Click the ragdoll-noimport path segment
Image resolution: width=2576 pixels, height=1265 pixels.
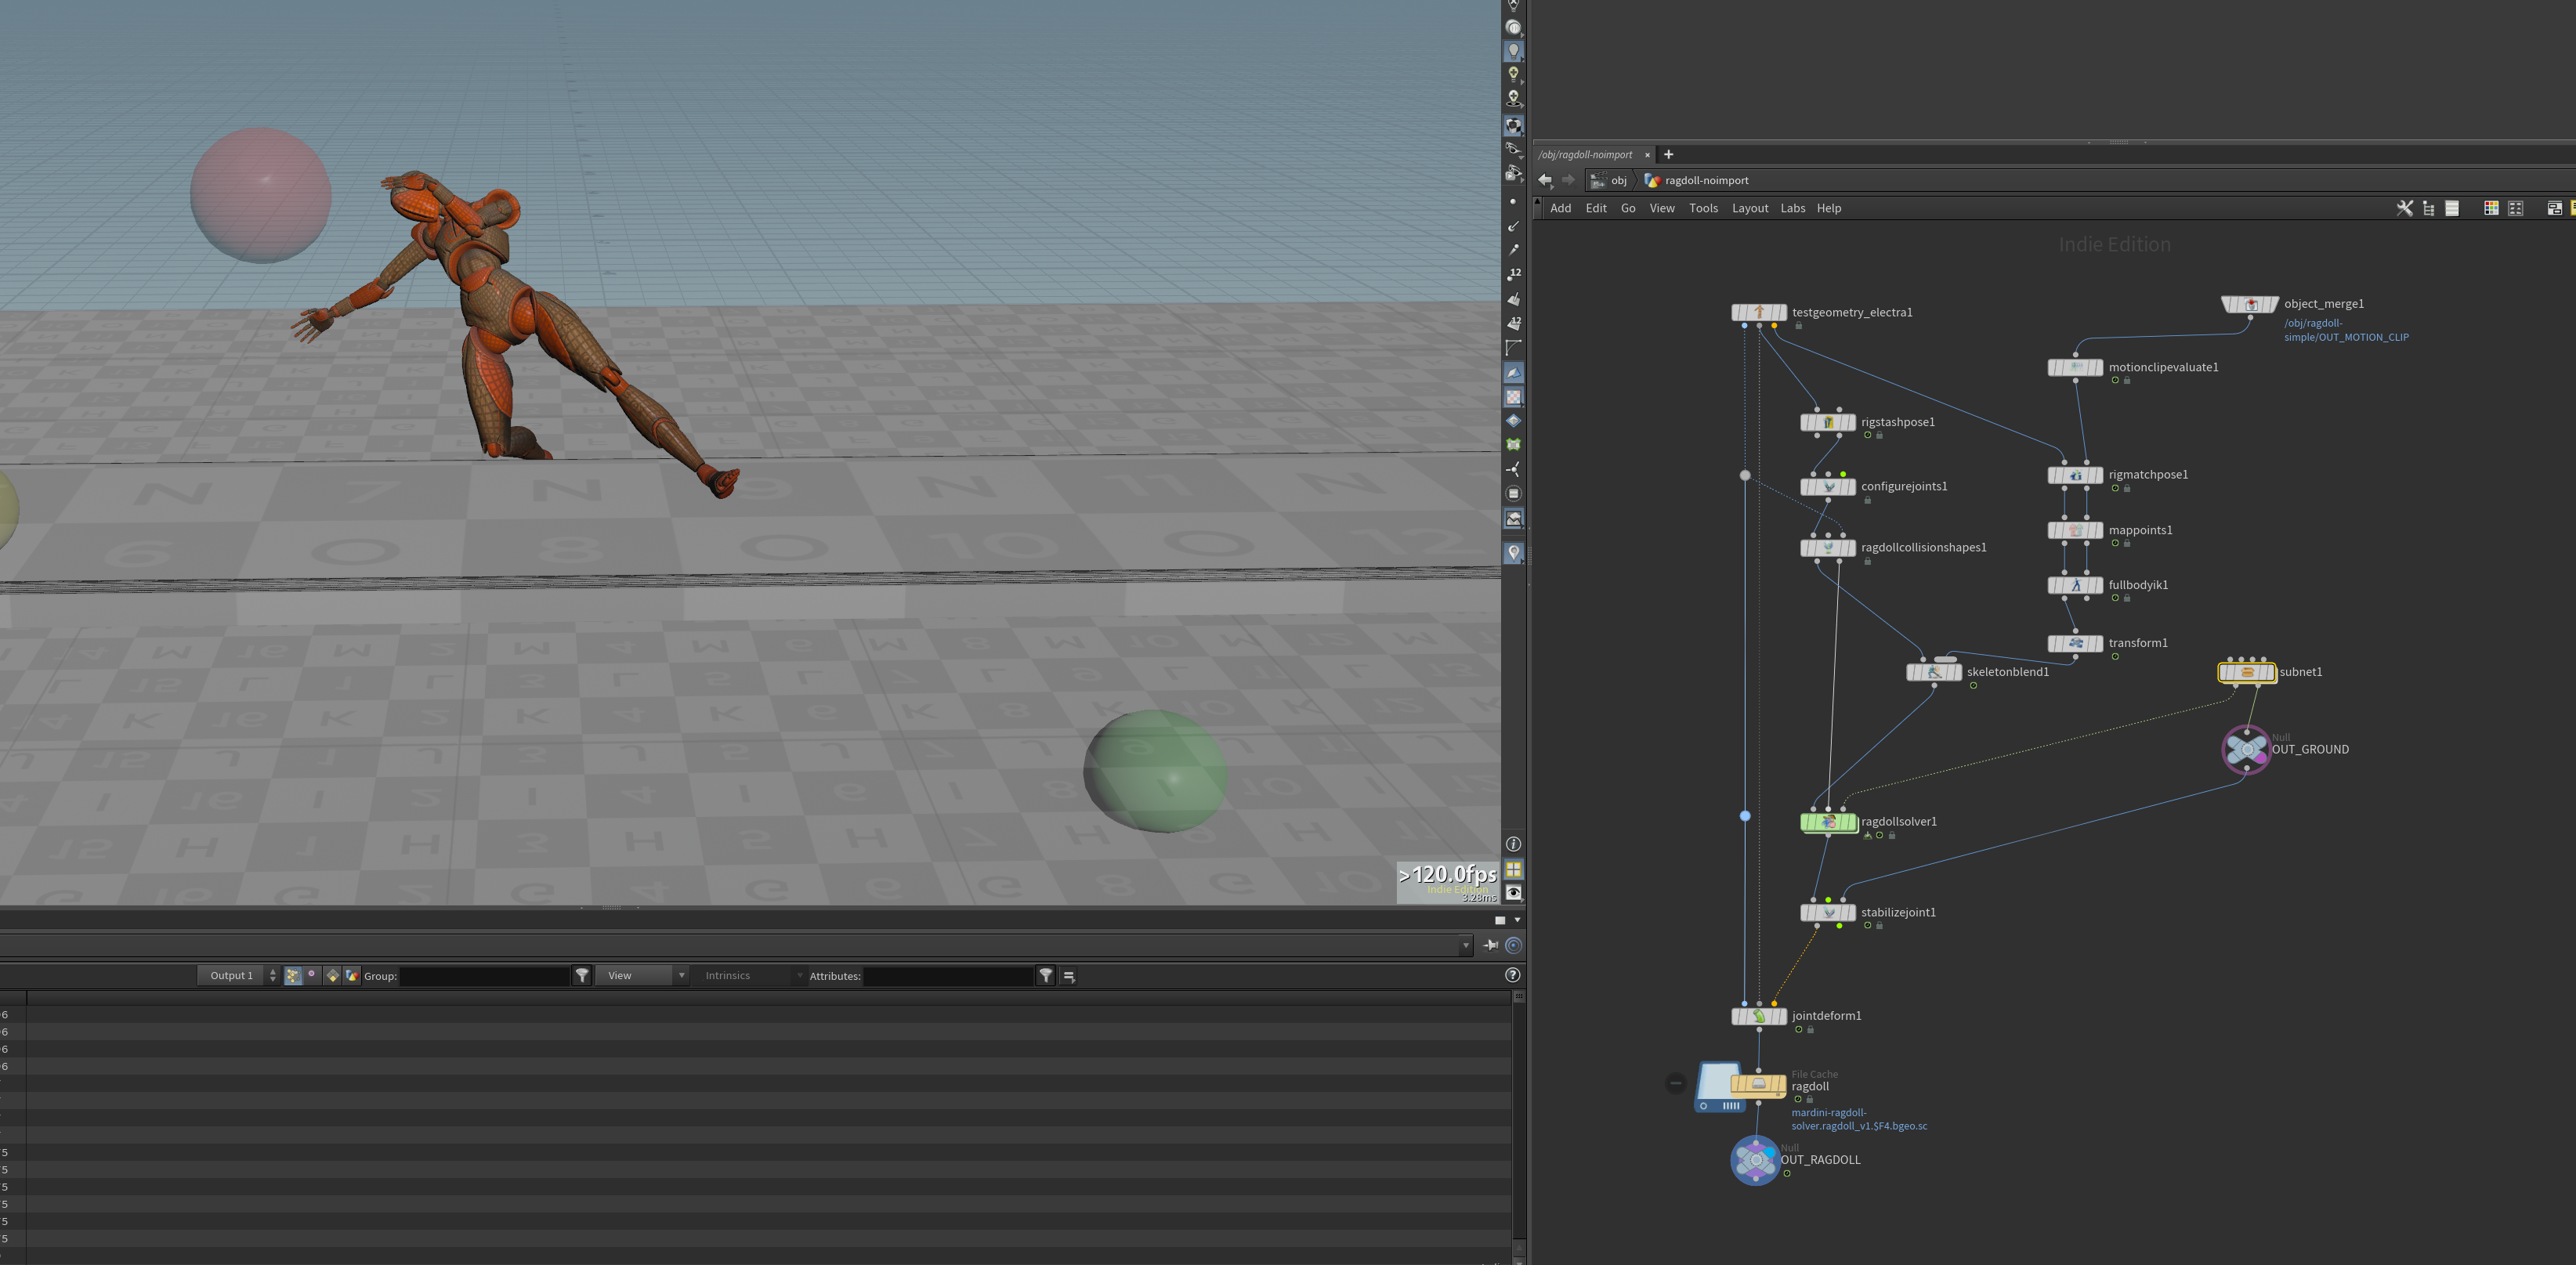point(1697,180)
